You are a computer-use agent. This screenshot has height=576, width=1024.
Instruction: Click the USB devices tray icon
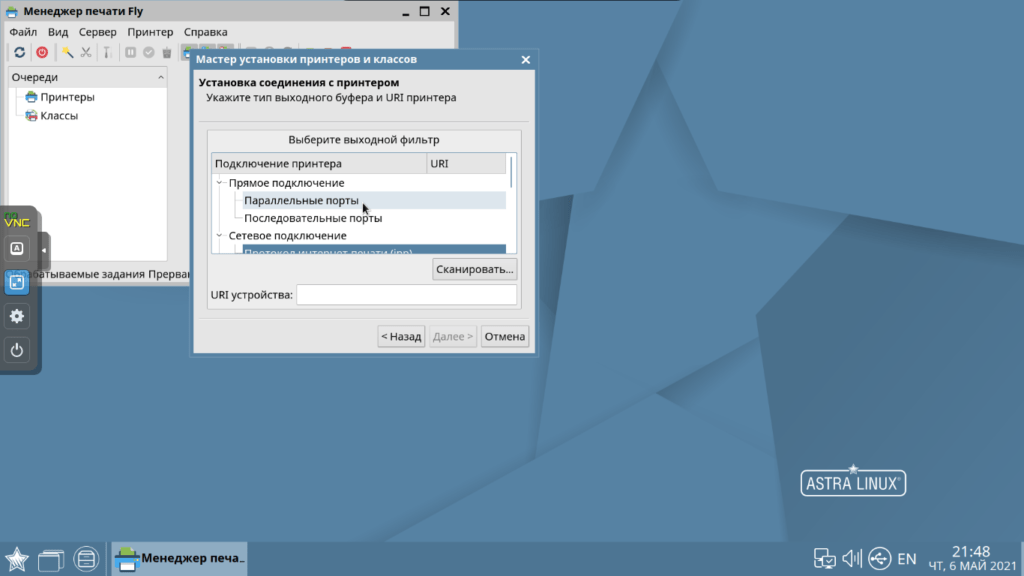(x=879, y=558)
